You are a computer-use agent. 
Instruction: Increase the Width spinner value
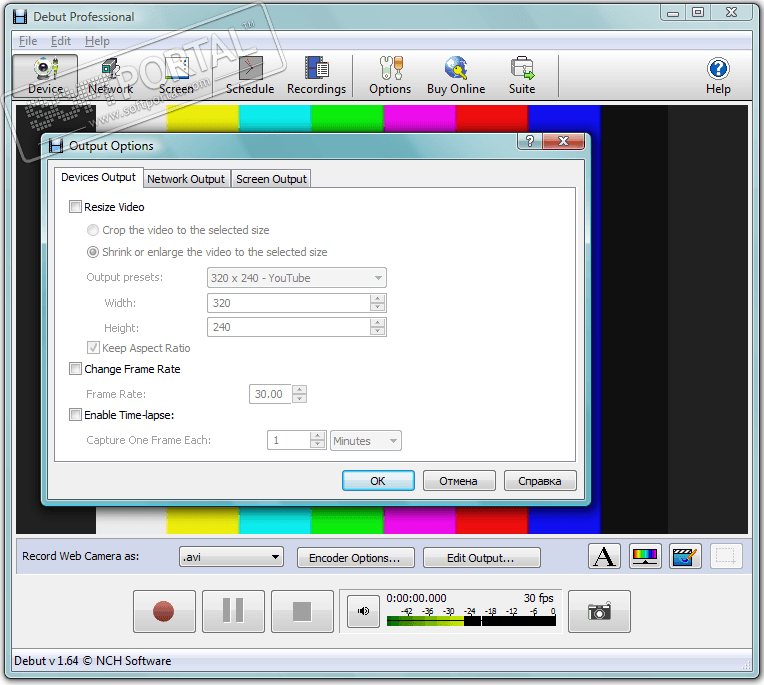377,298
